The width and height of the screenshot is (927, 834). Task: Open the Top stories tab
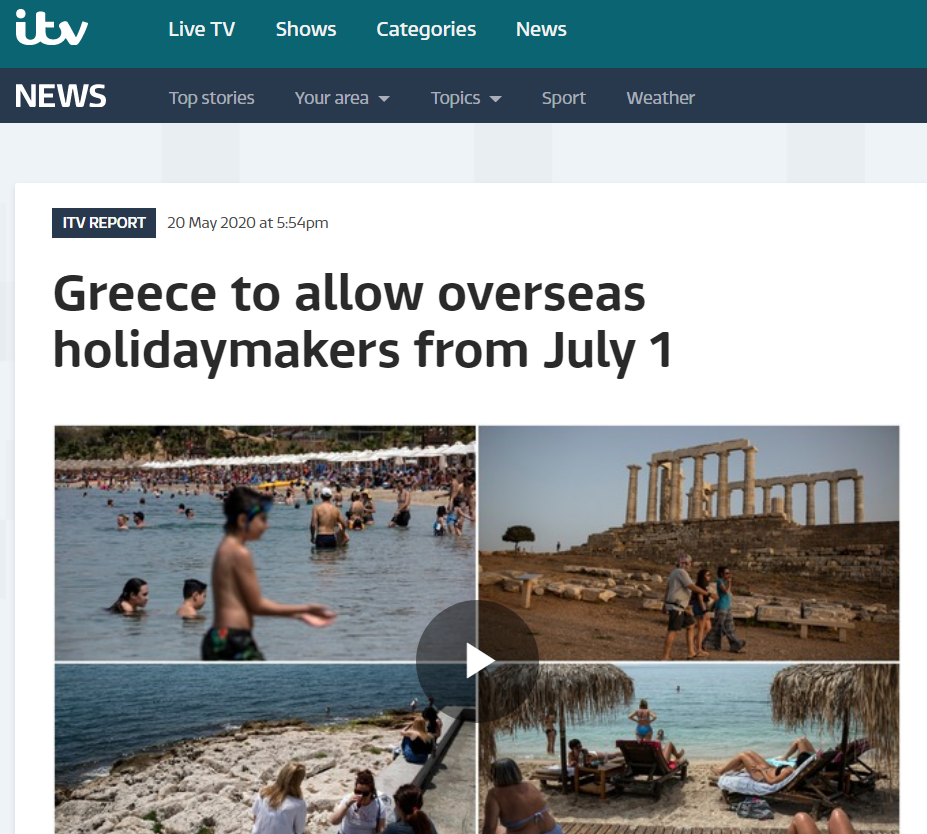point(212,98)
